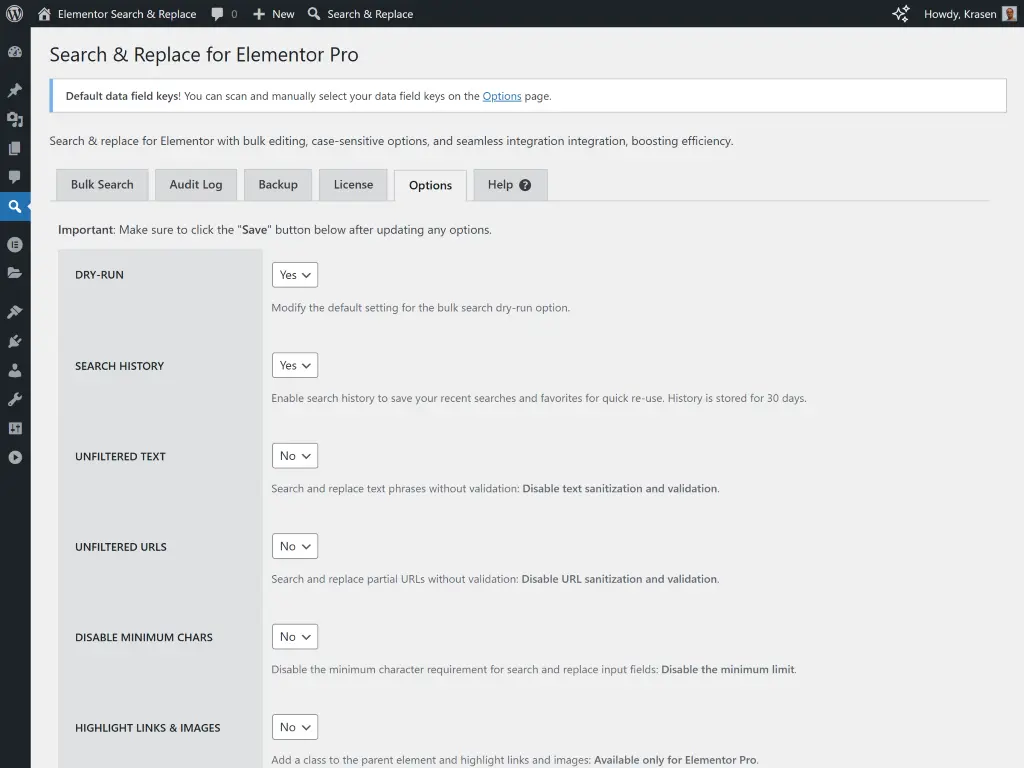Screen dimensions: 1024x768
Task: Disable the SEARCH HISTORY option
Action: coord(294,365)
